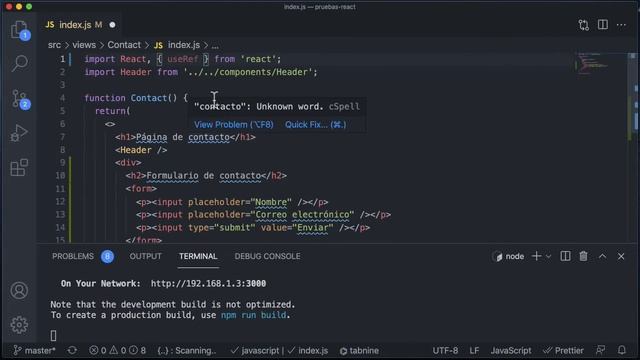Open the editor More Actions ellipsis
Image resolution: width=640 pixels, height=360 pixels.
pos(621,25)
